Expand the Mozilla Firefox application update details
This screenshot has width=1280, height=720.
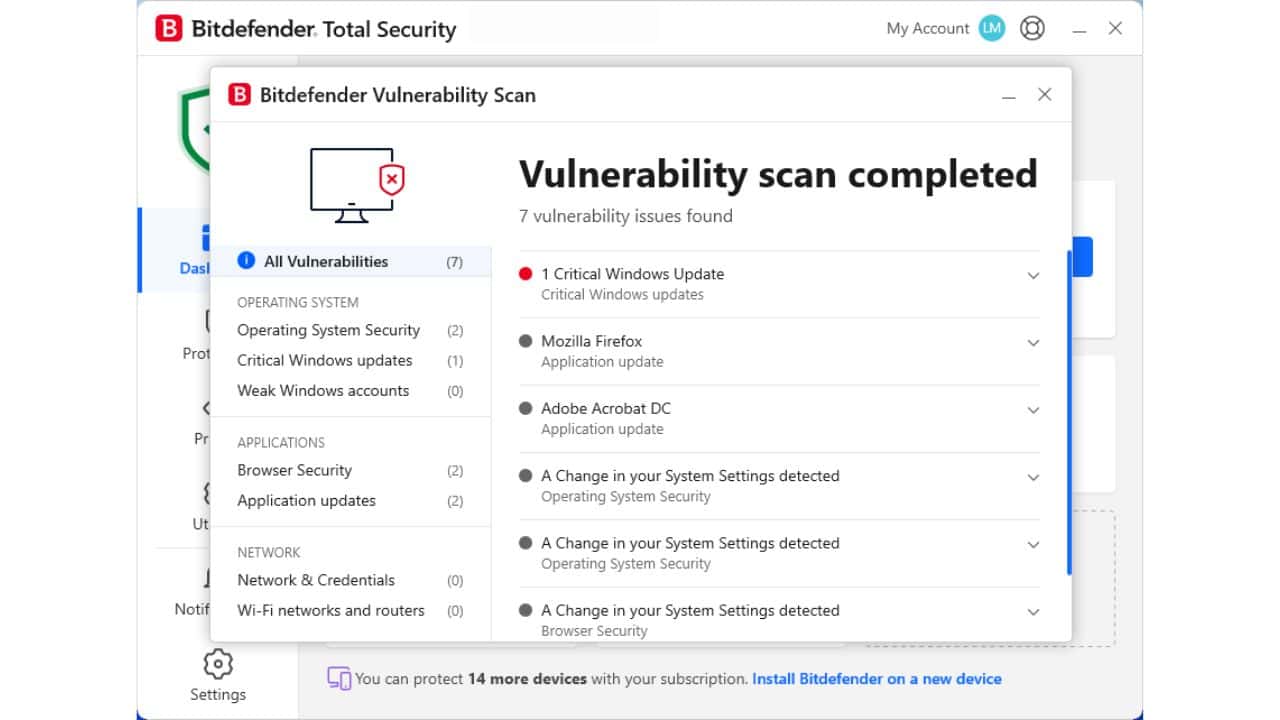click(1034, 342)
